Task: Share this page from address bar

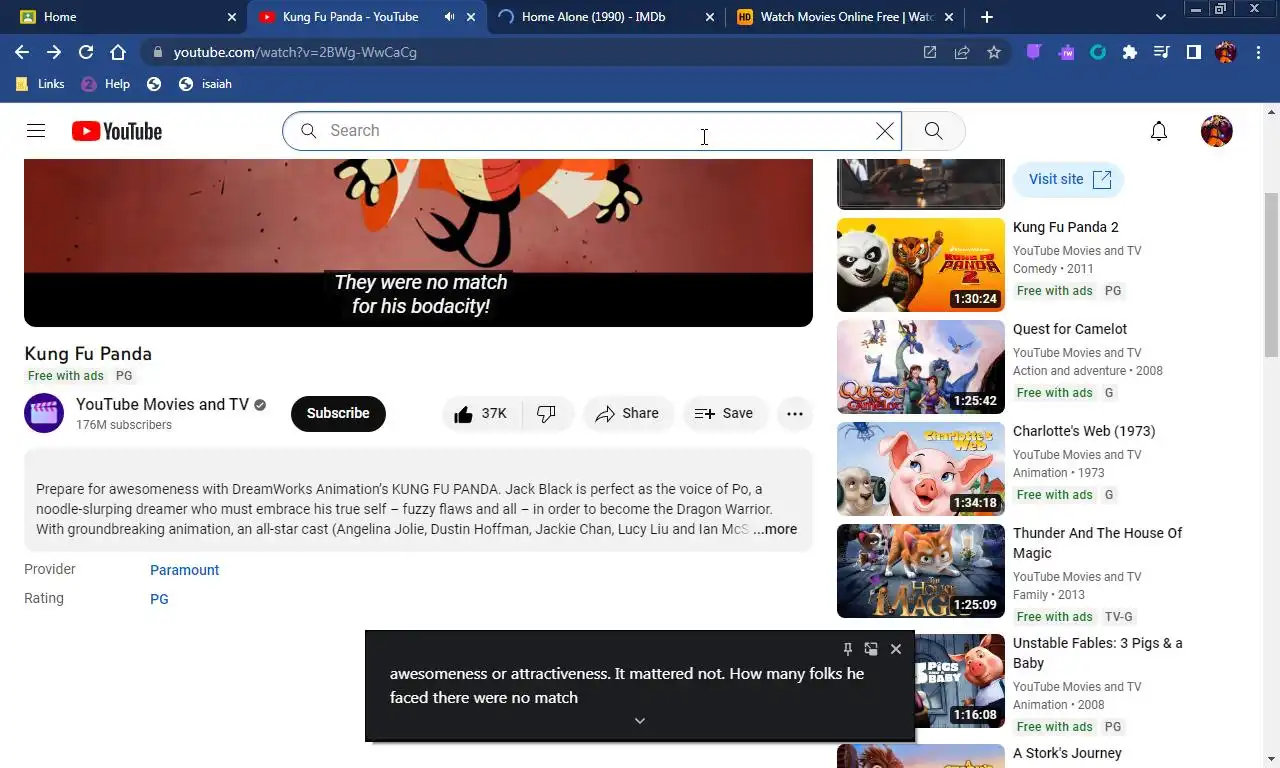Action: (x=962, y=52)
